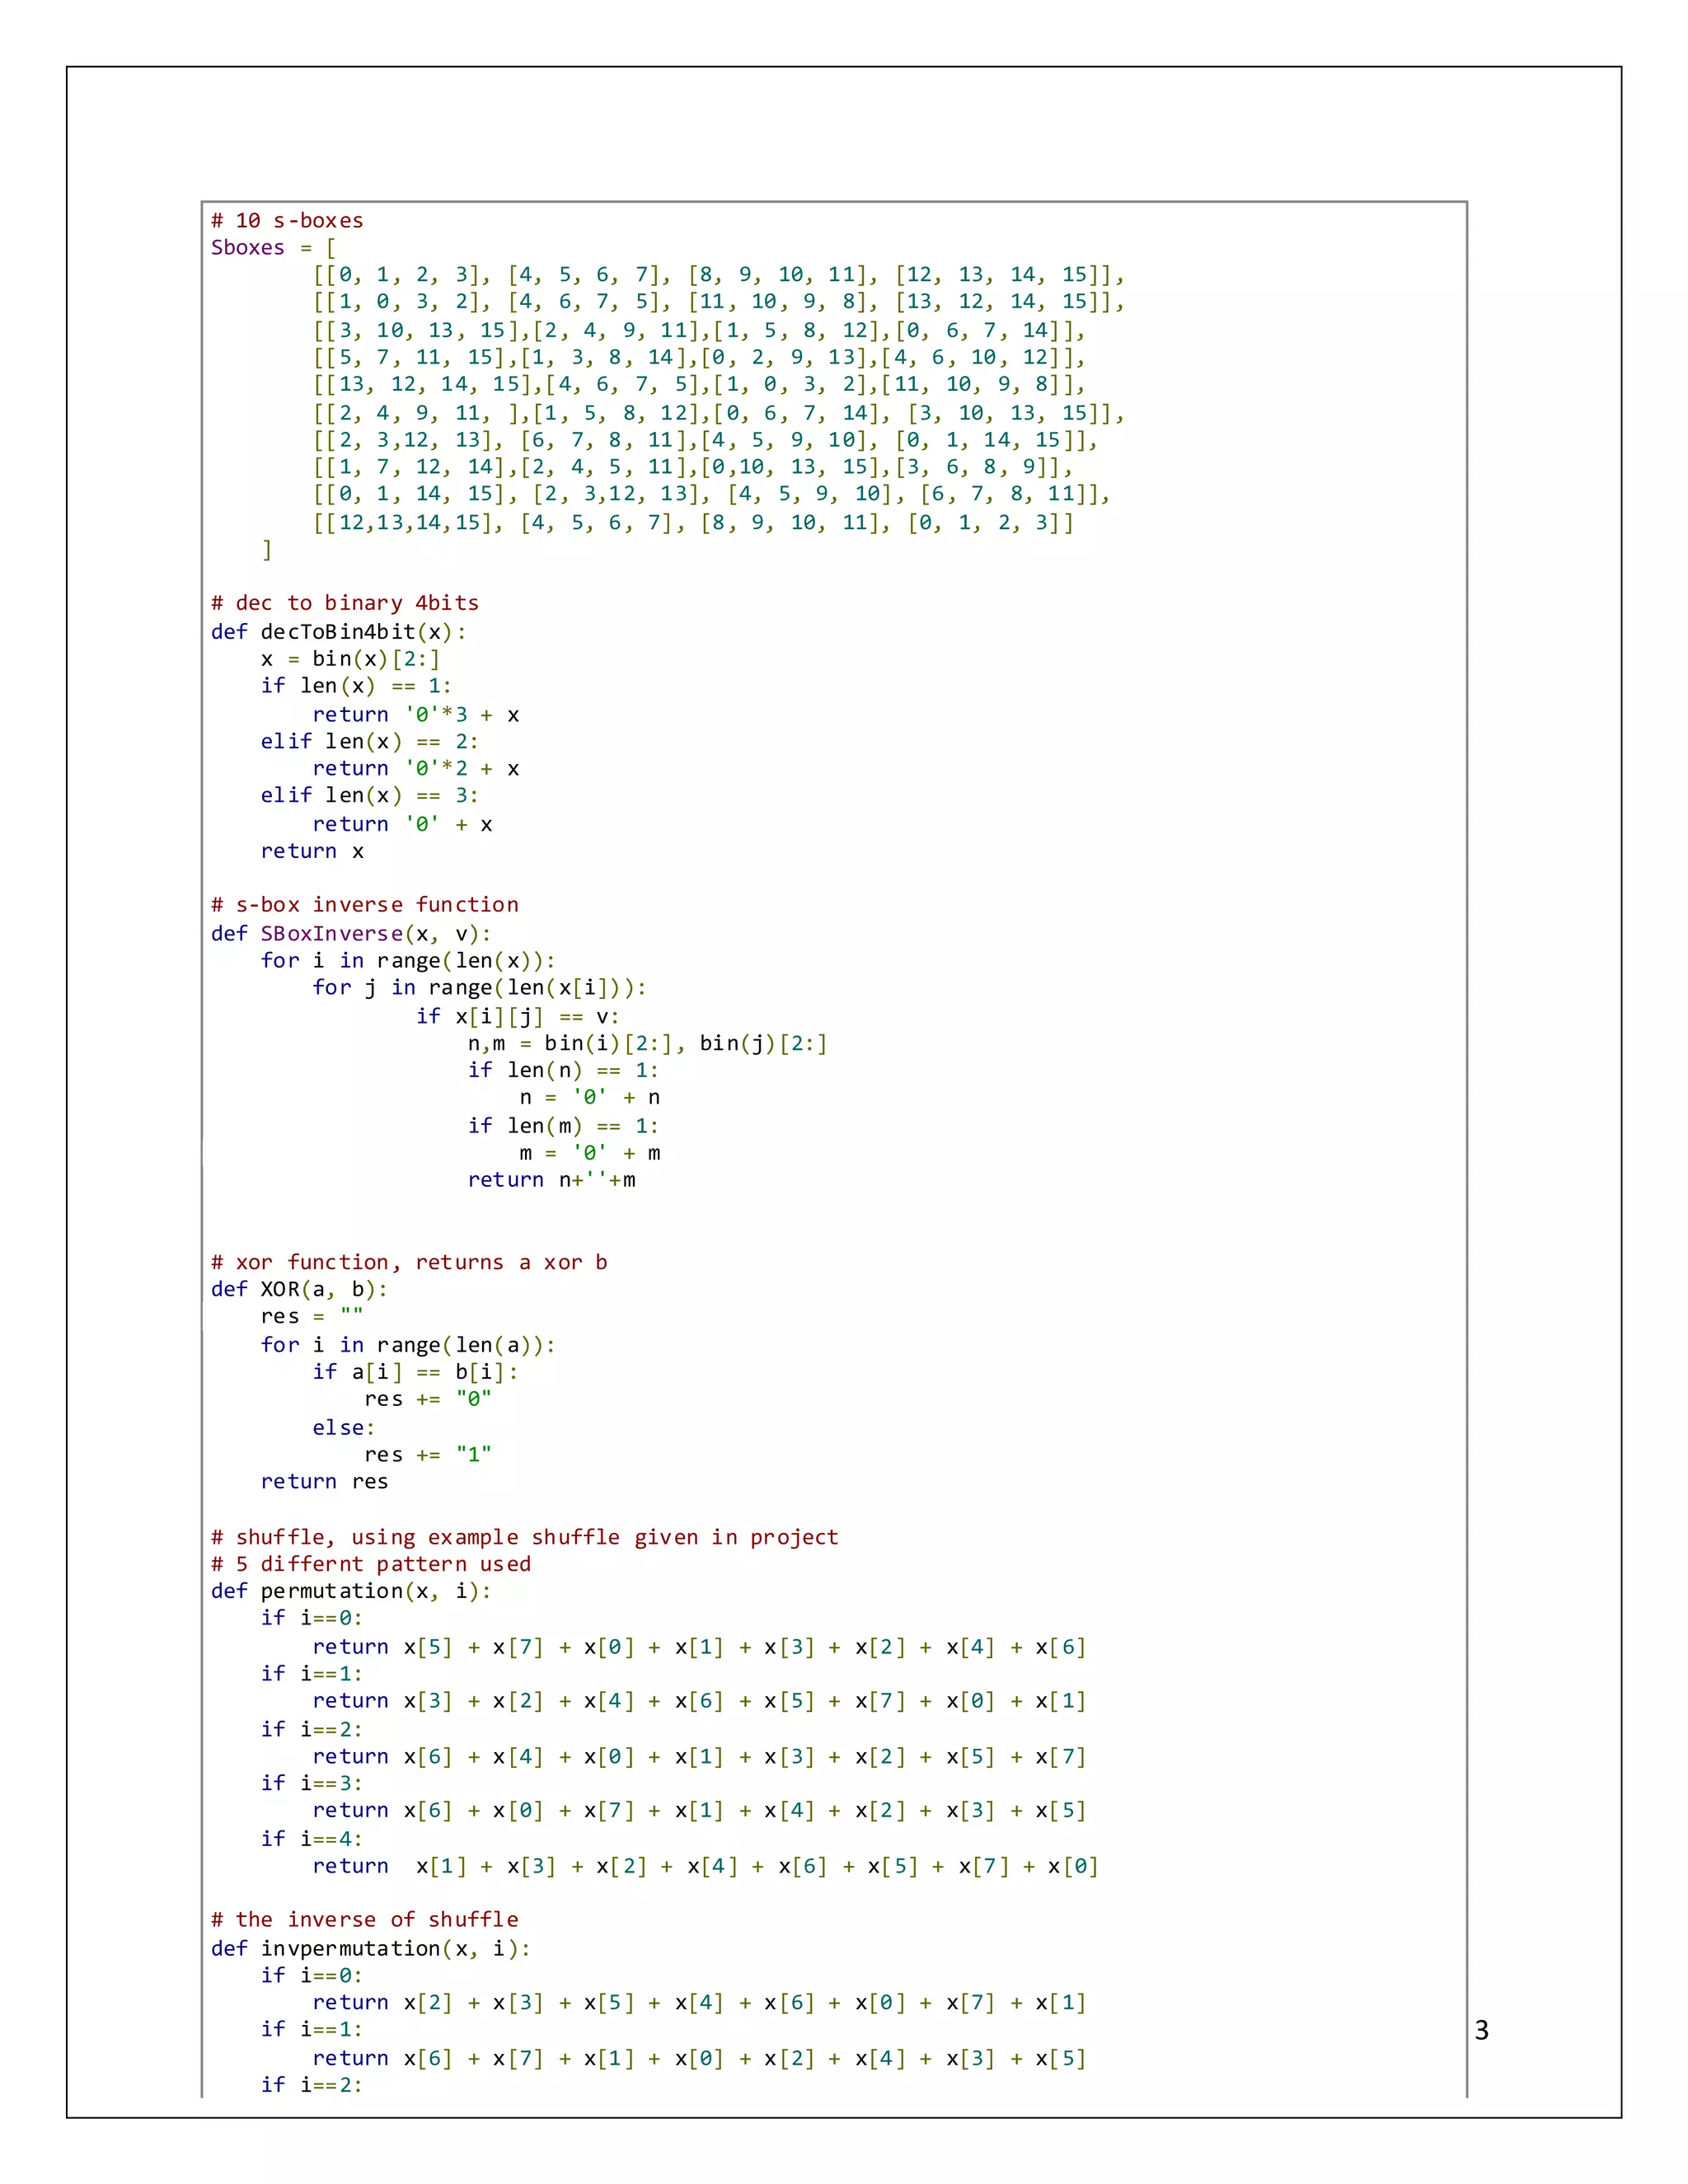Click the invpermutation function definition

(370, 1948)
